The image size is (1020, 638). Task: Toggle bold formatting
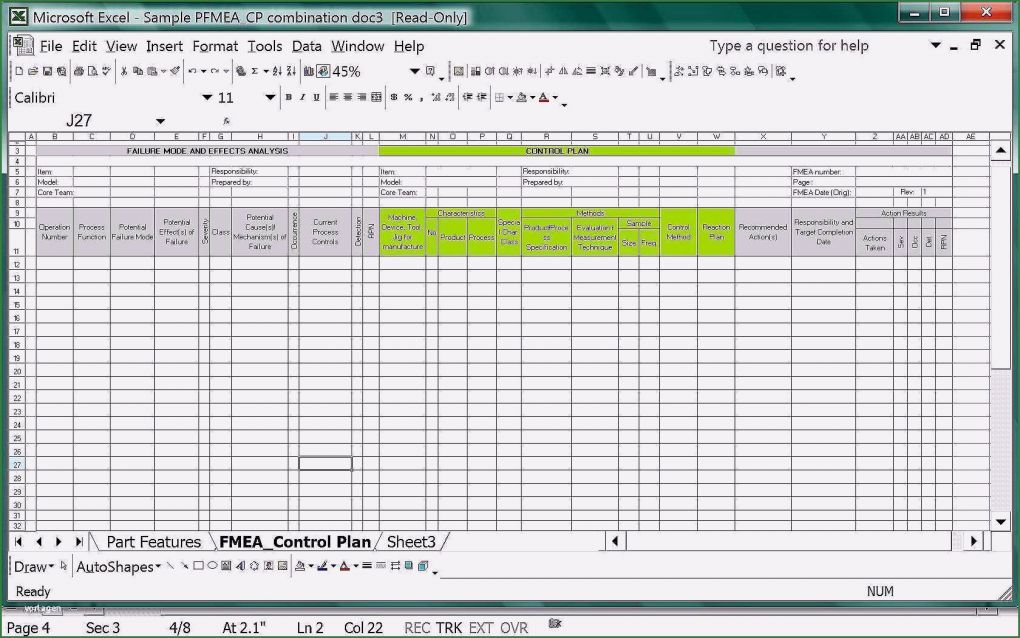coord(288,98)
